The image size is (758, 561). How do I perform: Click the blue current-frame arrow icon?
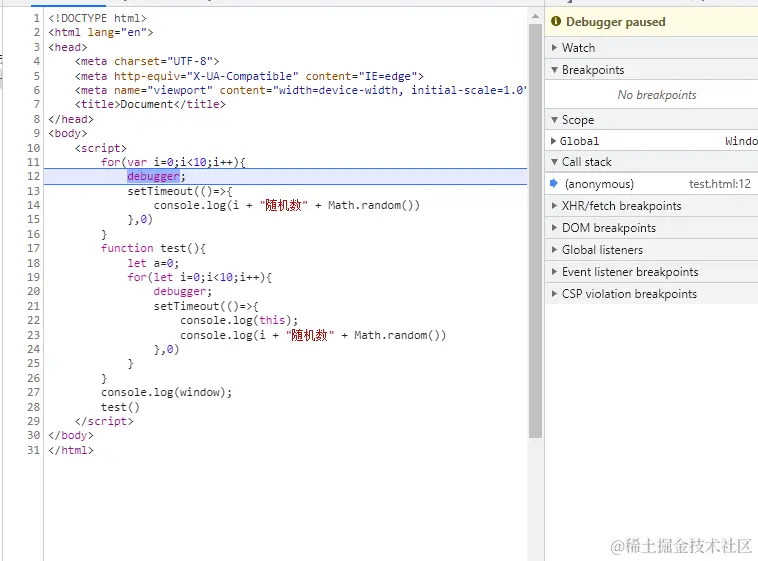point(554,183)
